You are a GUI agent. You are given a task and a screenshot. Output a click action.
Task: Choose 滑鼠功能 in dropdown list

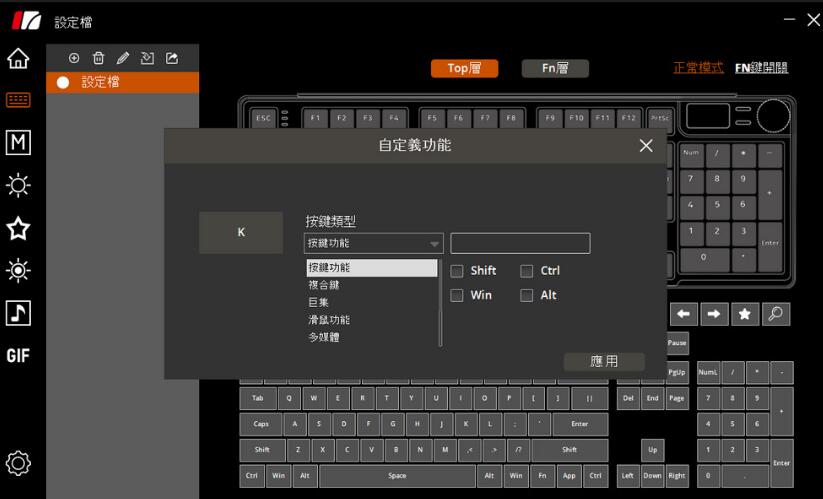(372, 320)
